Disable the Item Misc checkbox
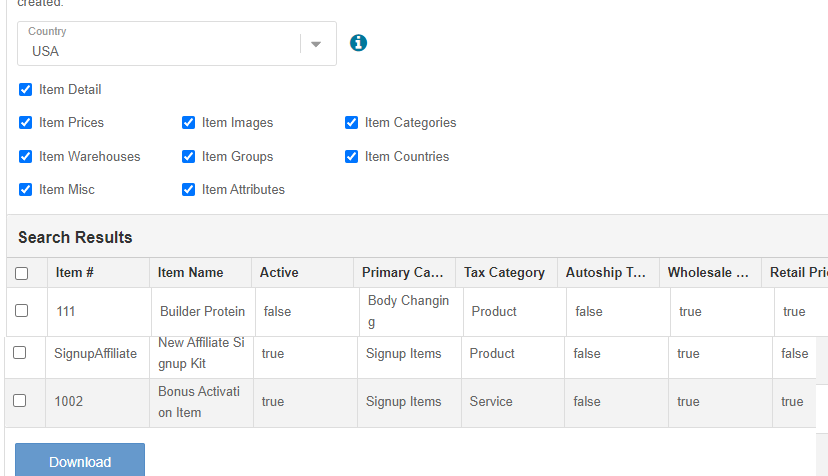 (26, 190)
